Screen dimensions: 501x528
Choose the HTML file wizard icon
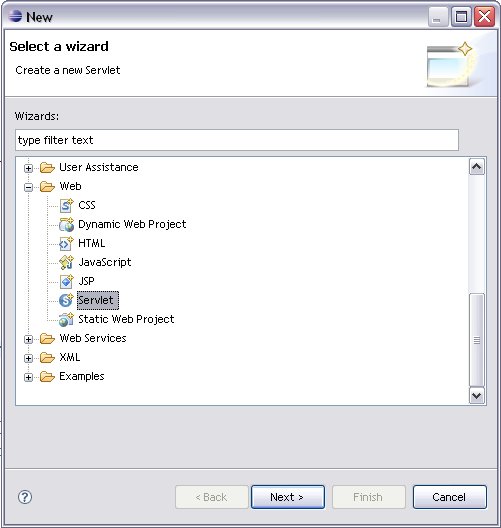tap(66, 243)
